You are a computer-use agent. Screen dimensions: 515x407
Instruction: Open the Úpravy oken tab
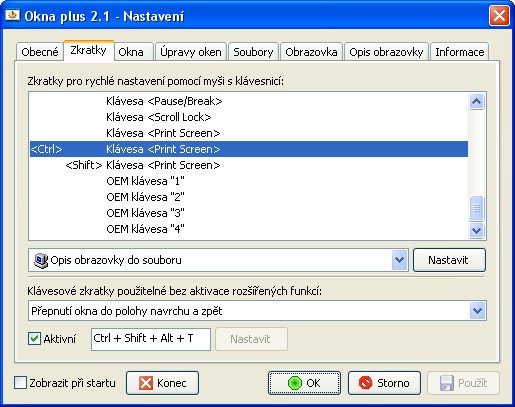(191, 52)
